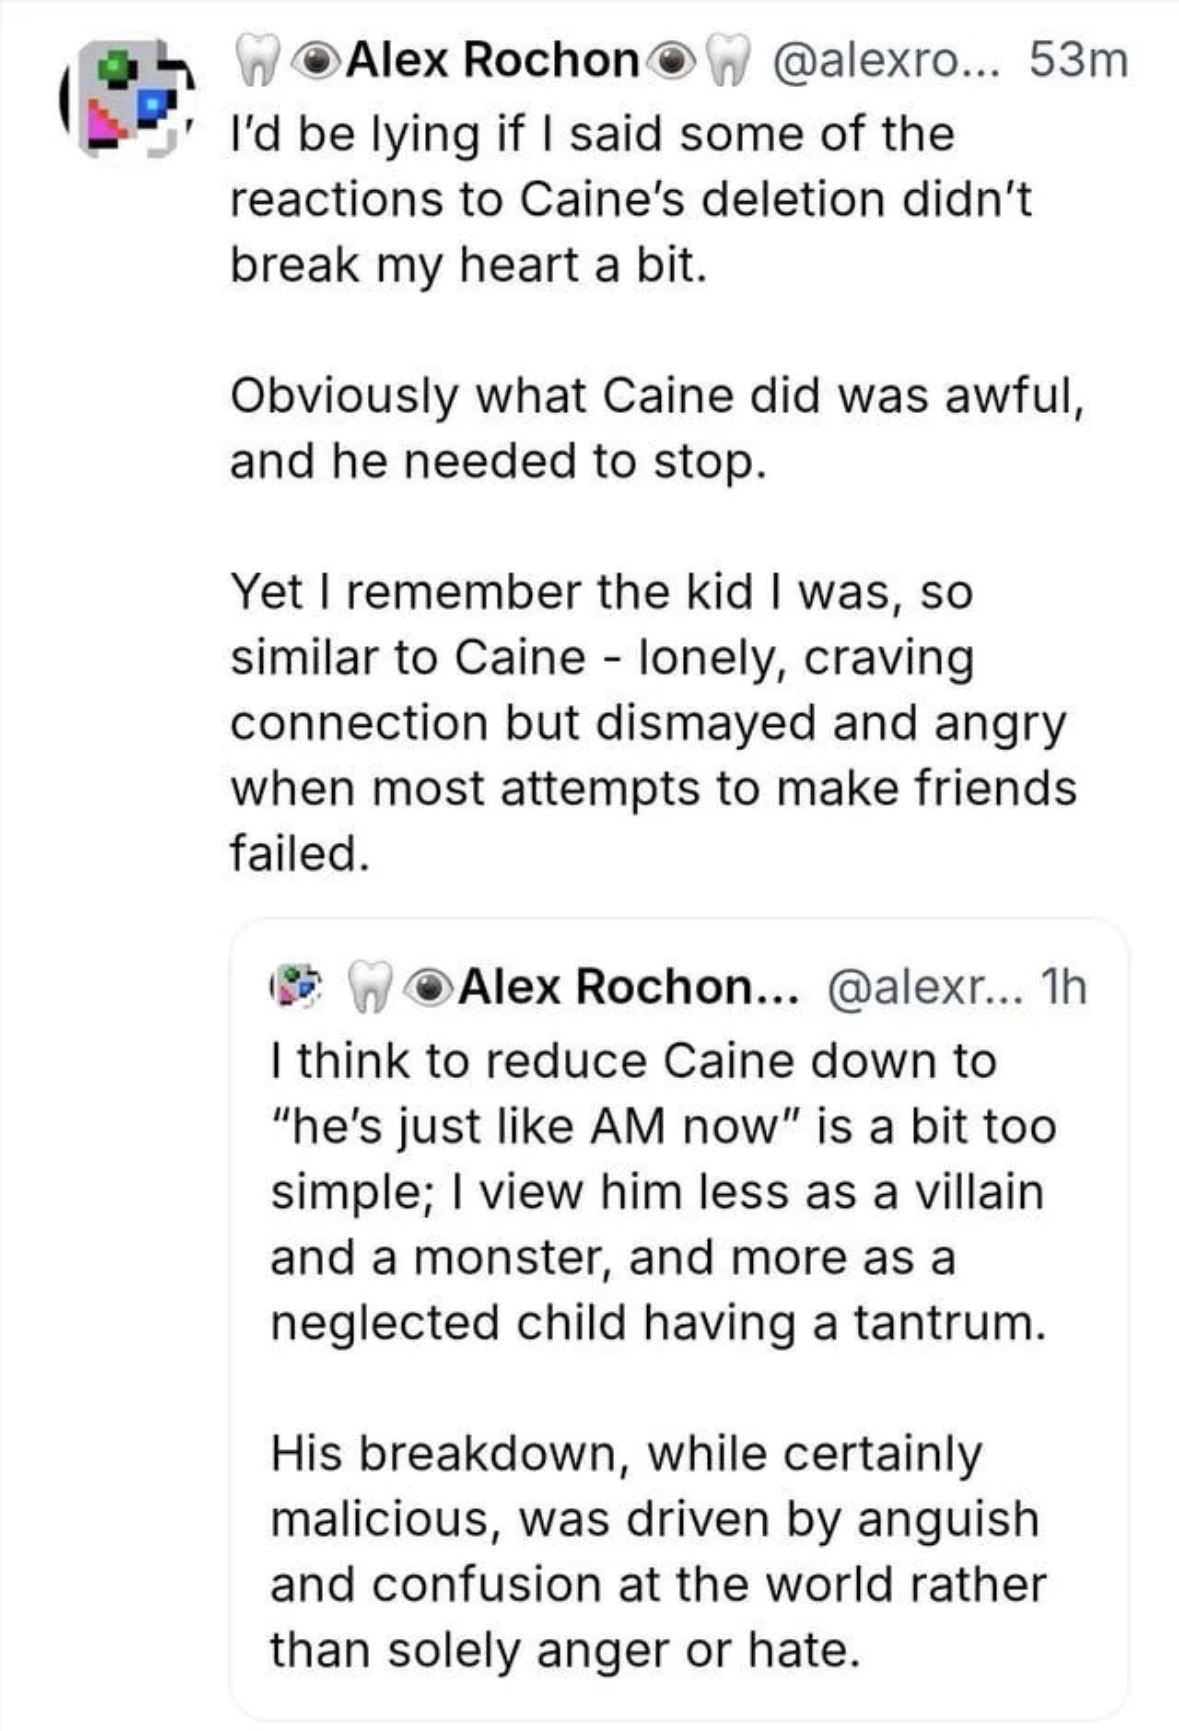Viewport: 1179px width, 1731px height.
Task: Click the 53m timestamp
Action: click(x=1078, y=60)
